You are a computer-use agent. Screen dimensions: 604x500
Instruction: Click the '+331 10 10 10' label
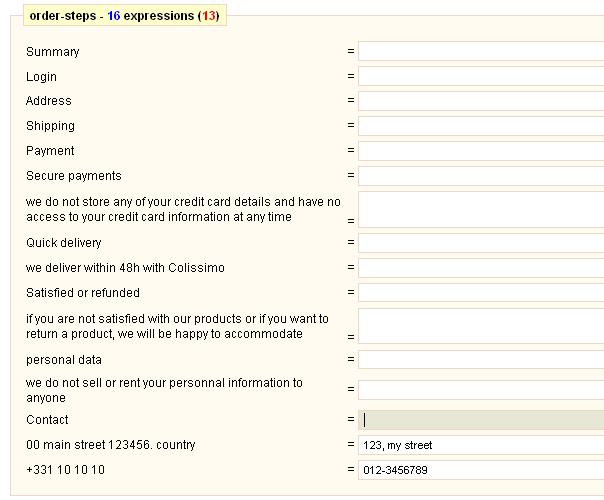click(x=65, y=470)
